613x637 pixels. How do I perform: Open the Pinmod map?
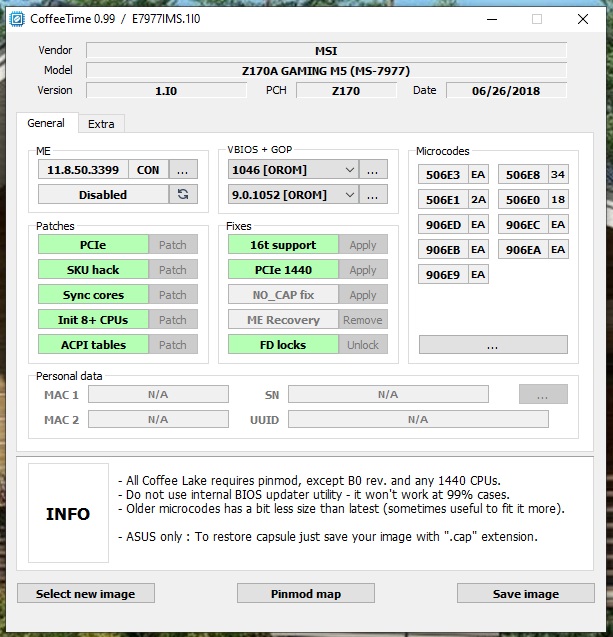point(305,594)
